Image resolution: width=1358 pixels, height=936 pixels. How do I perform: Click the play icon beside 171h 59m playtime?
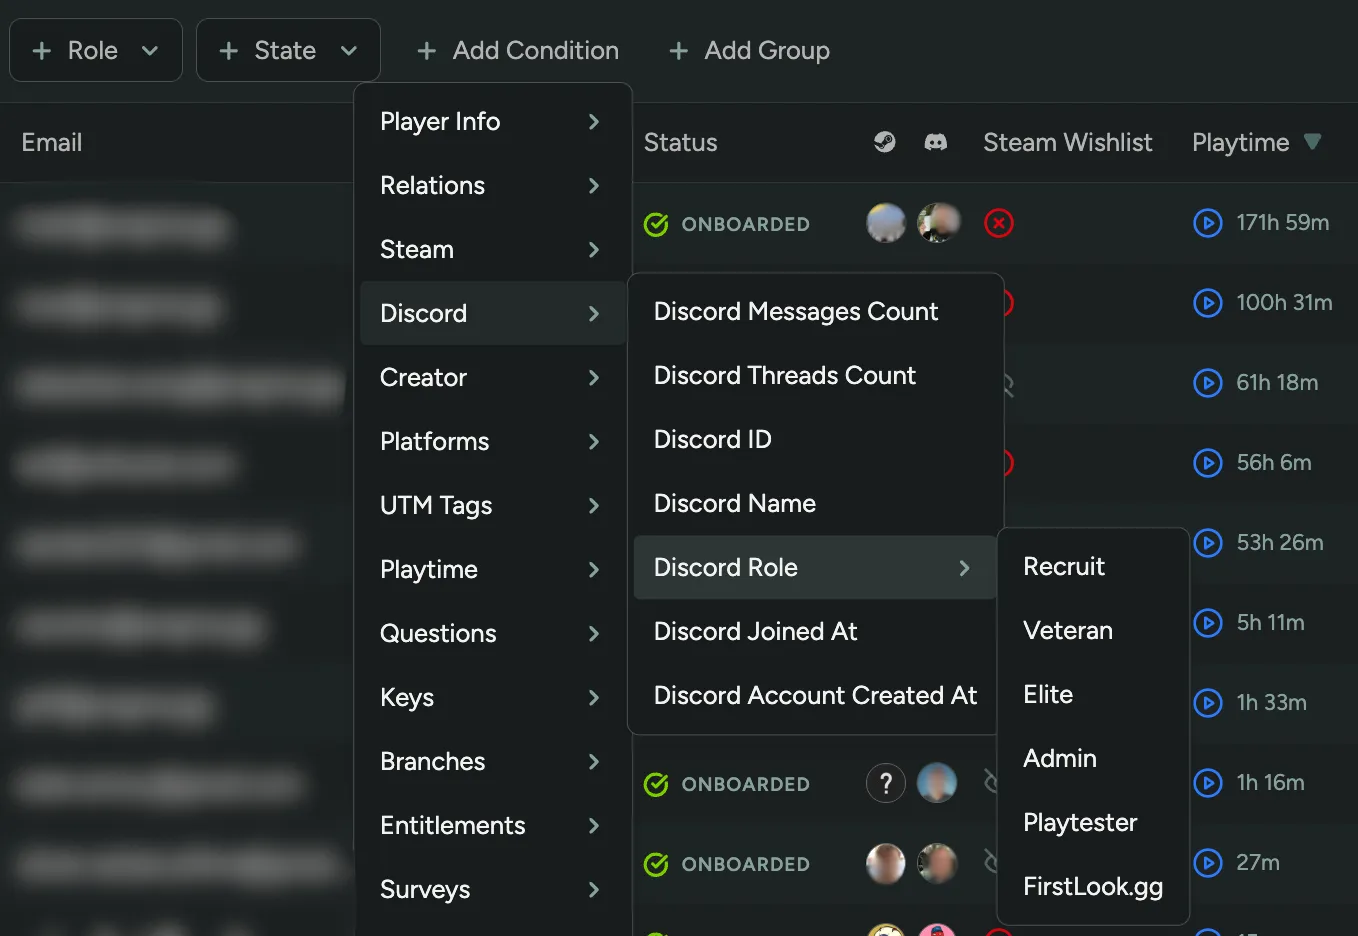pyautogui.click(x=1207, y=223)
